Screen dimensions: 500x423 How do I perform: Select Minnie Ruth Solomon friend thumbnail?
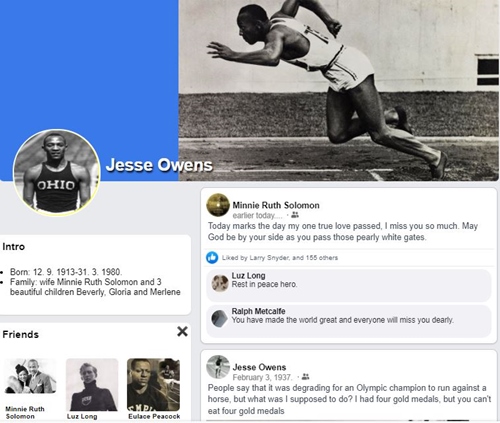(x=30, y=376)
